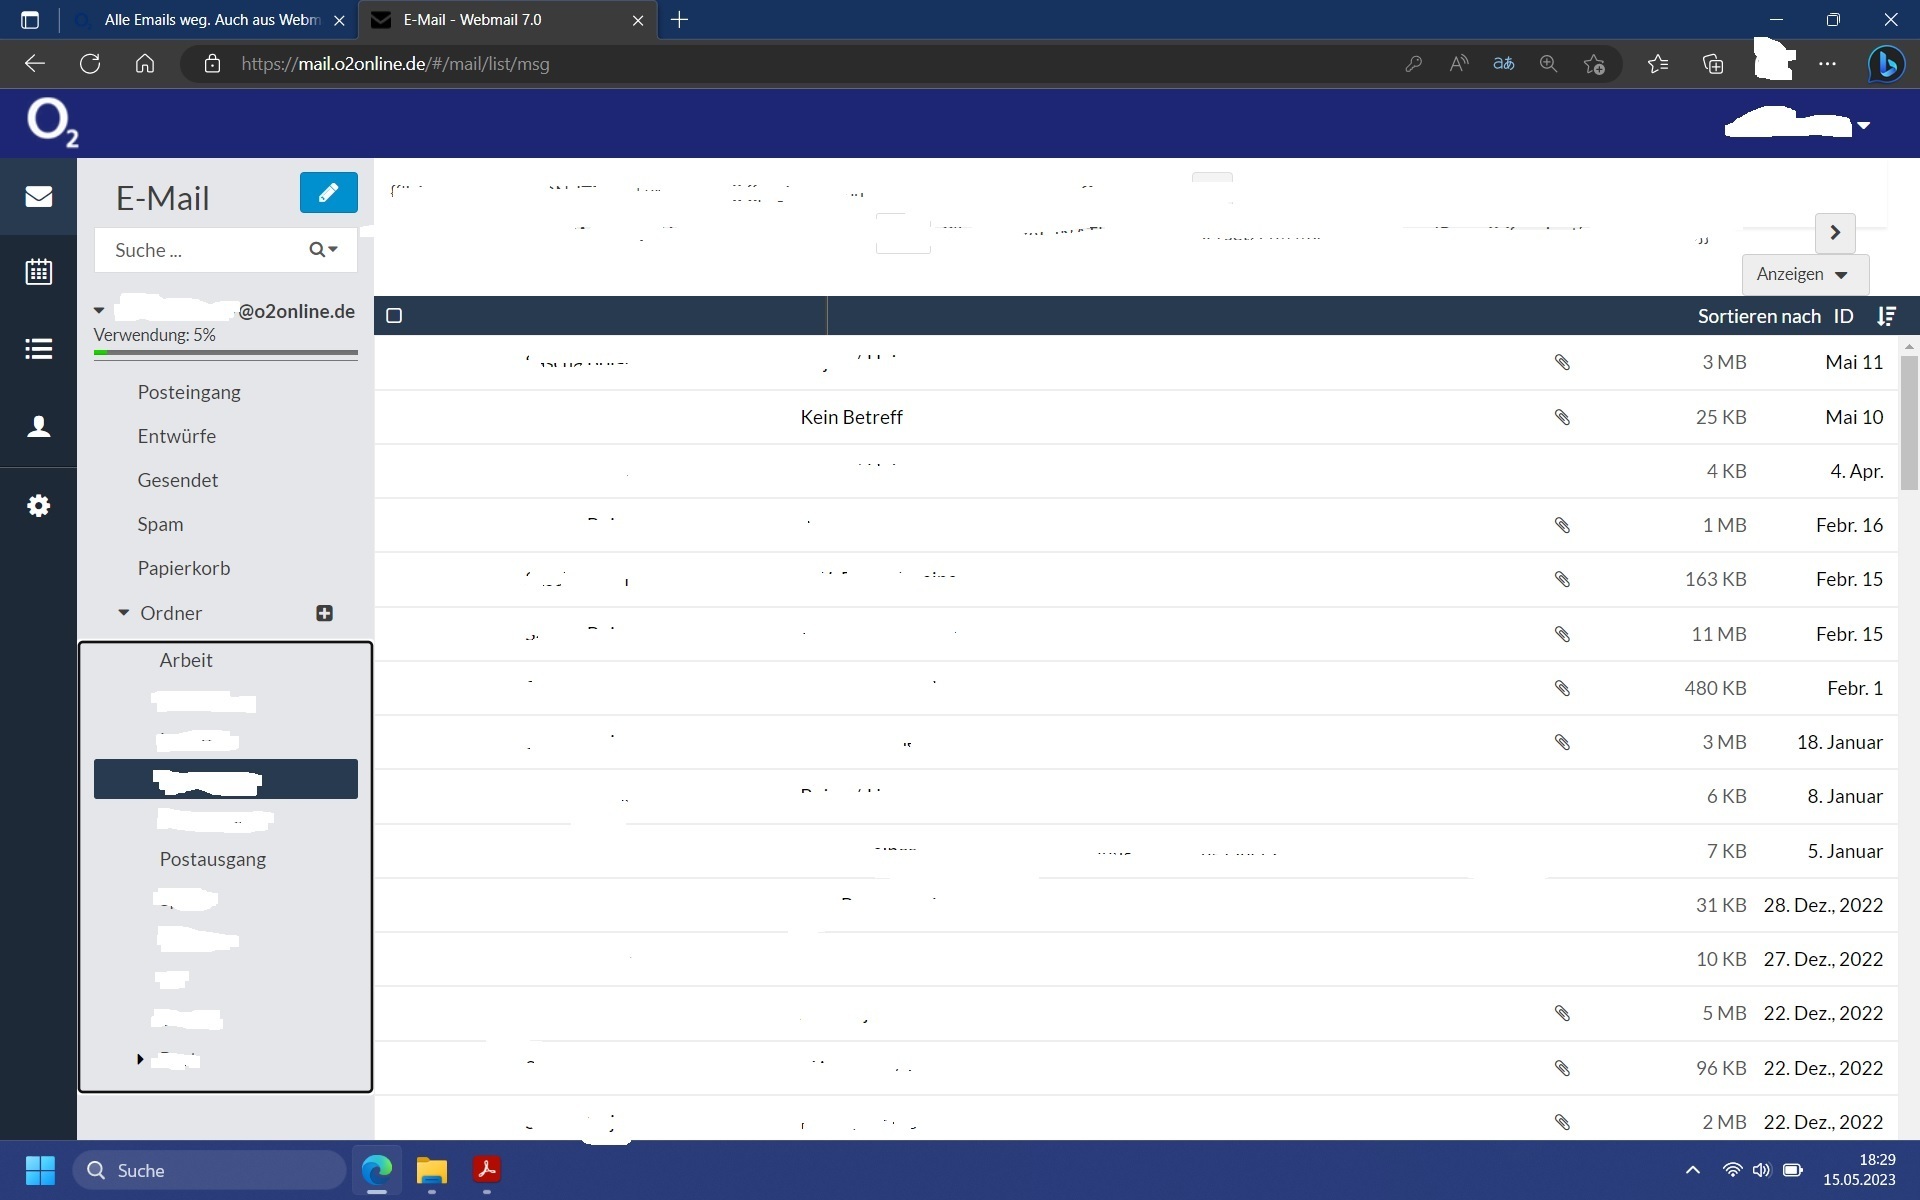
Task: Open the search options dropdown arrow
Action: tap(333, 249)
